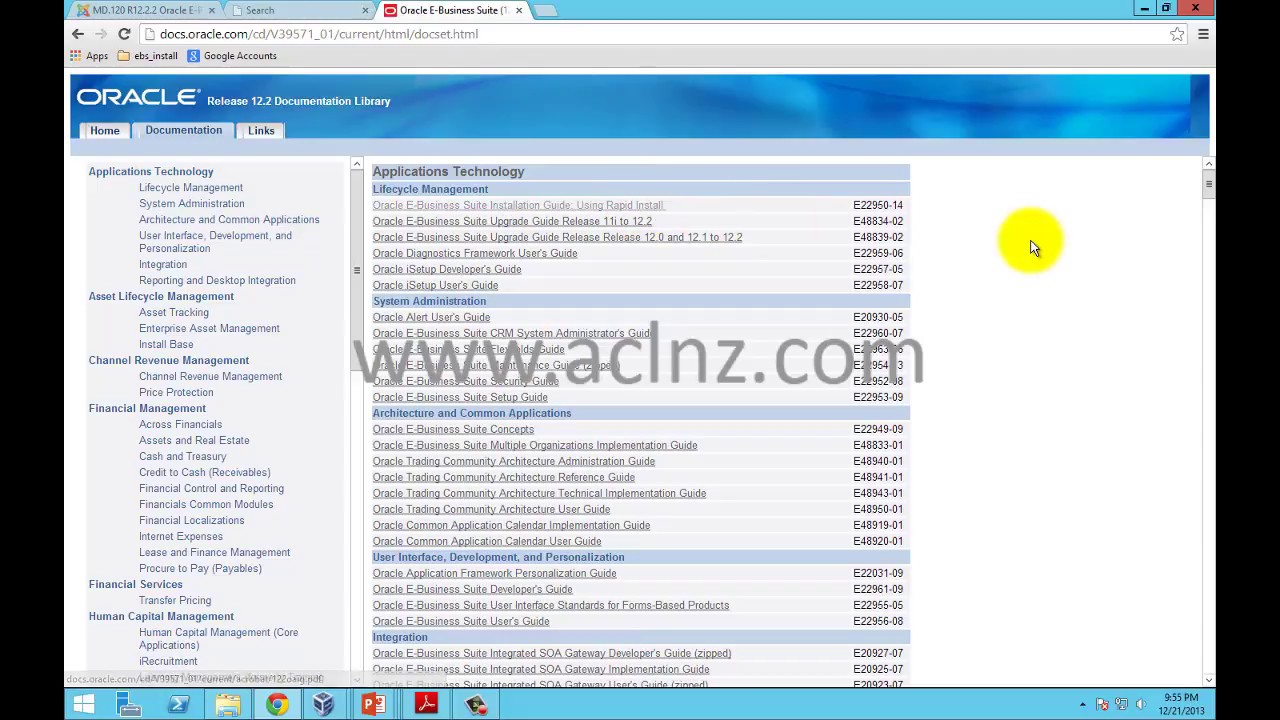Open Integrated SOA Gateway Developer's Guide (zipped)
Viewport: 1280px width, 720px height.
tap(552, 654)
